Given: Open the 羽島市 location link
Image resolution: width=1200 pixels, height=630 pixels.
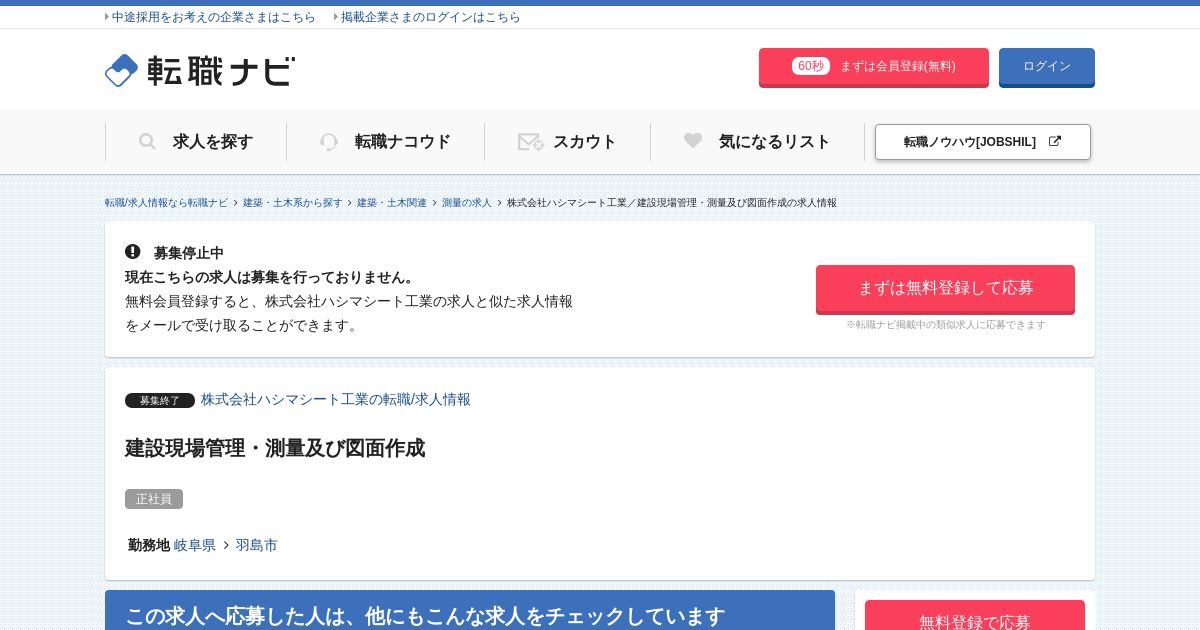Looking at the screenshot, I should (x=257, y=545).
